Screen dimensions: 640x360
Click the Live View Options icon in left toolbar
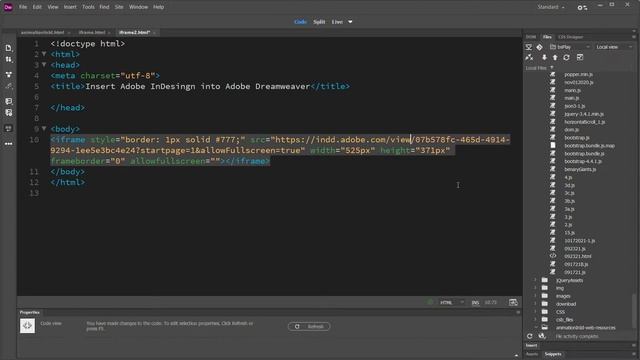coord(9,128)
